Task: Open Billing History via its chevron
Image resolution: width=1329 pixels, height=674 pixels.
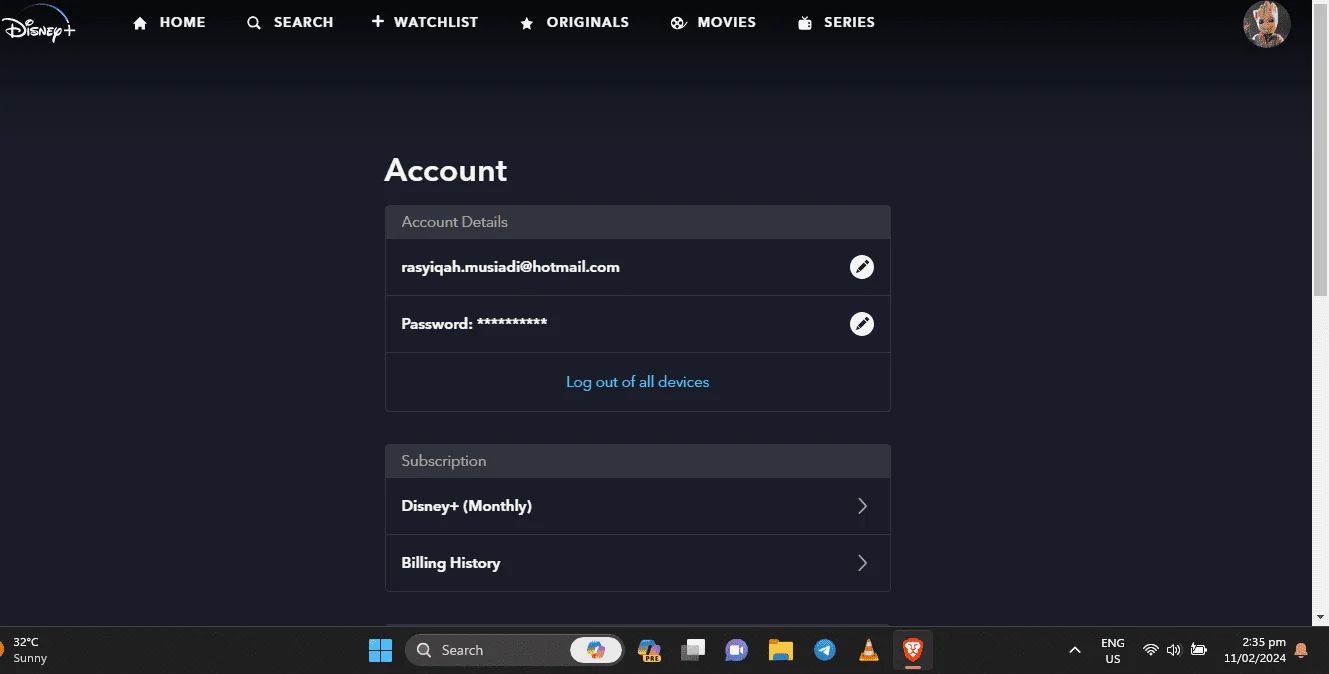Action: [x=862, y=563]
